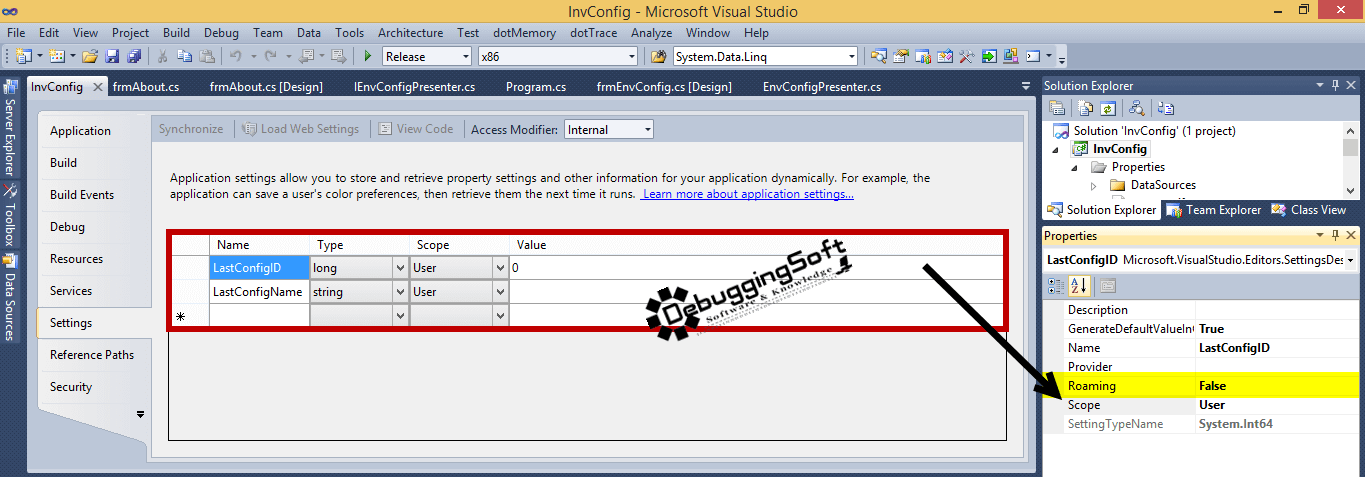Click the Extension Manager toolbar icon
The height and width of the screenshot is (477, 1365).
(x=1011, y=56)
